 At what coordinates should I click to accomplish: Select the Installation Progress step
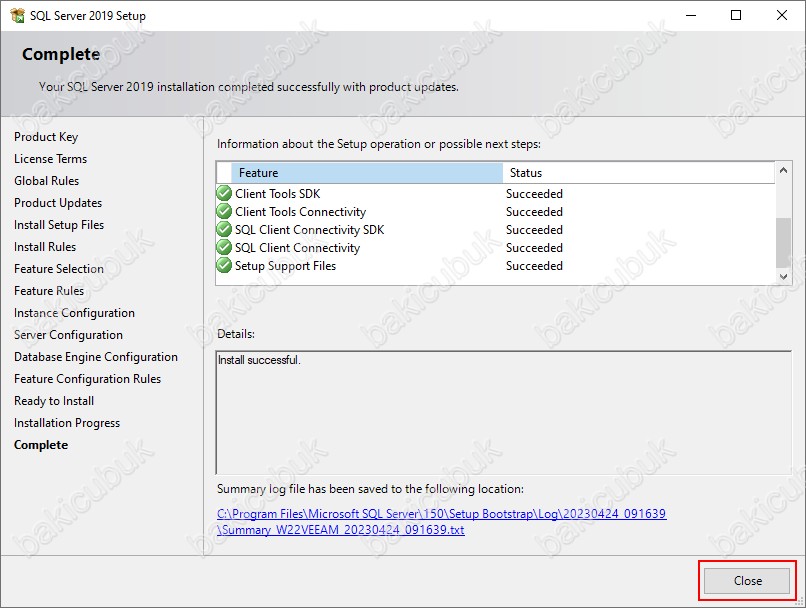[x=67, y=423]
